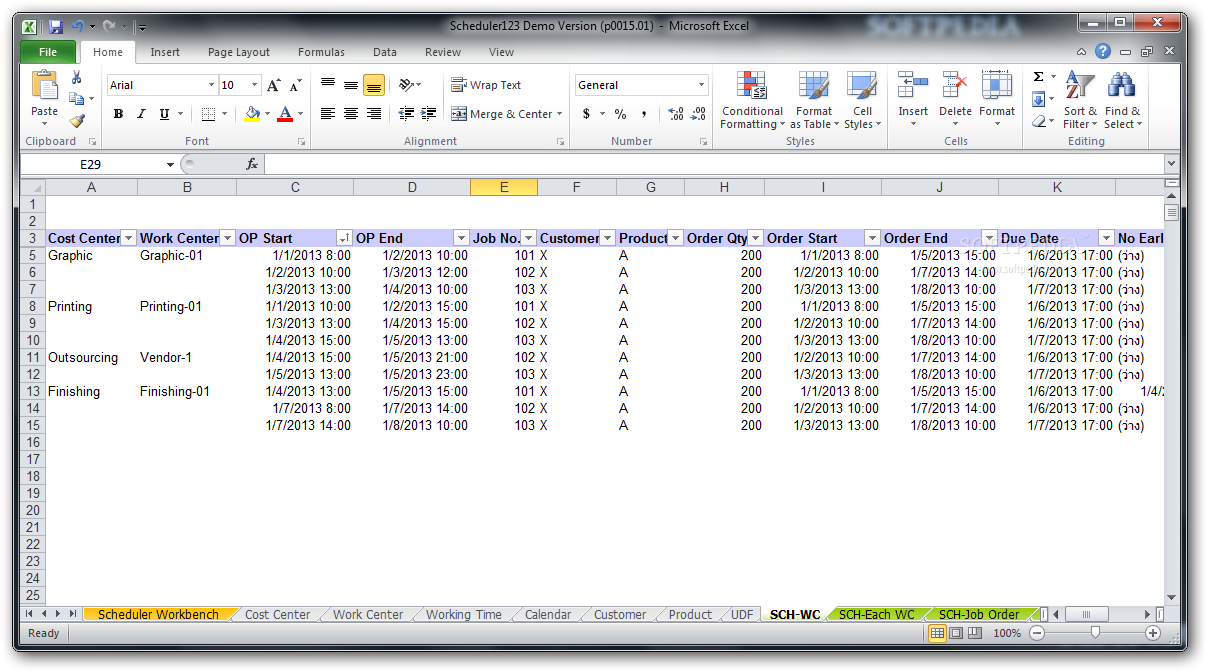The height and width of the screenshot is (672, 1208).
Task: Switch to Page Layout view in status bar
Action: click(x=956, y=633)
